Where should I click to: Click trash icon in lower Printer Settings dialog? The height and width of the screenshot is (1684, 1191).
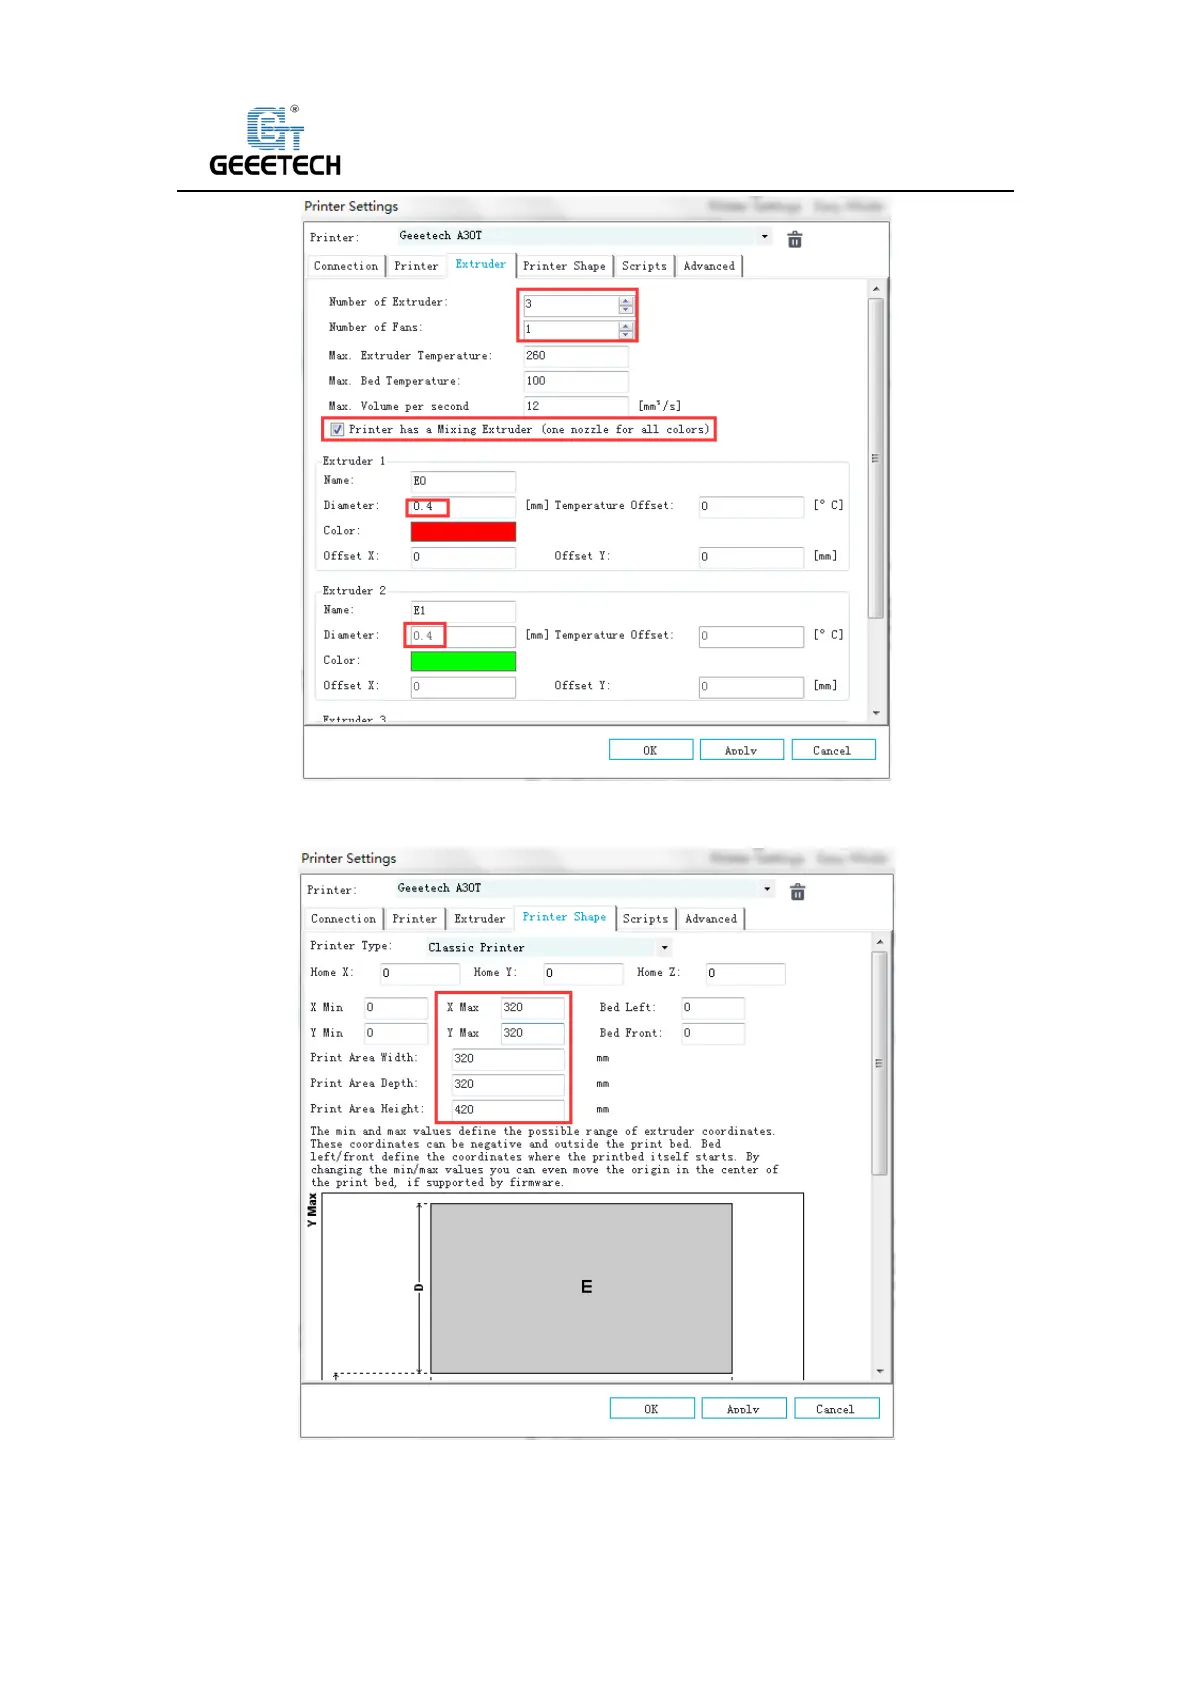click(797, 892)
